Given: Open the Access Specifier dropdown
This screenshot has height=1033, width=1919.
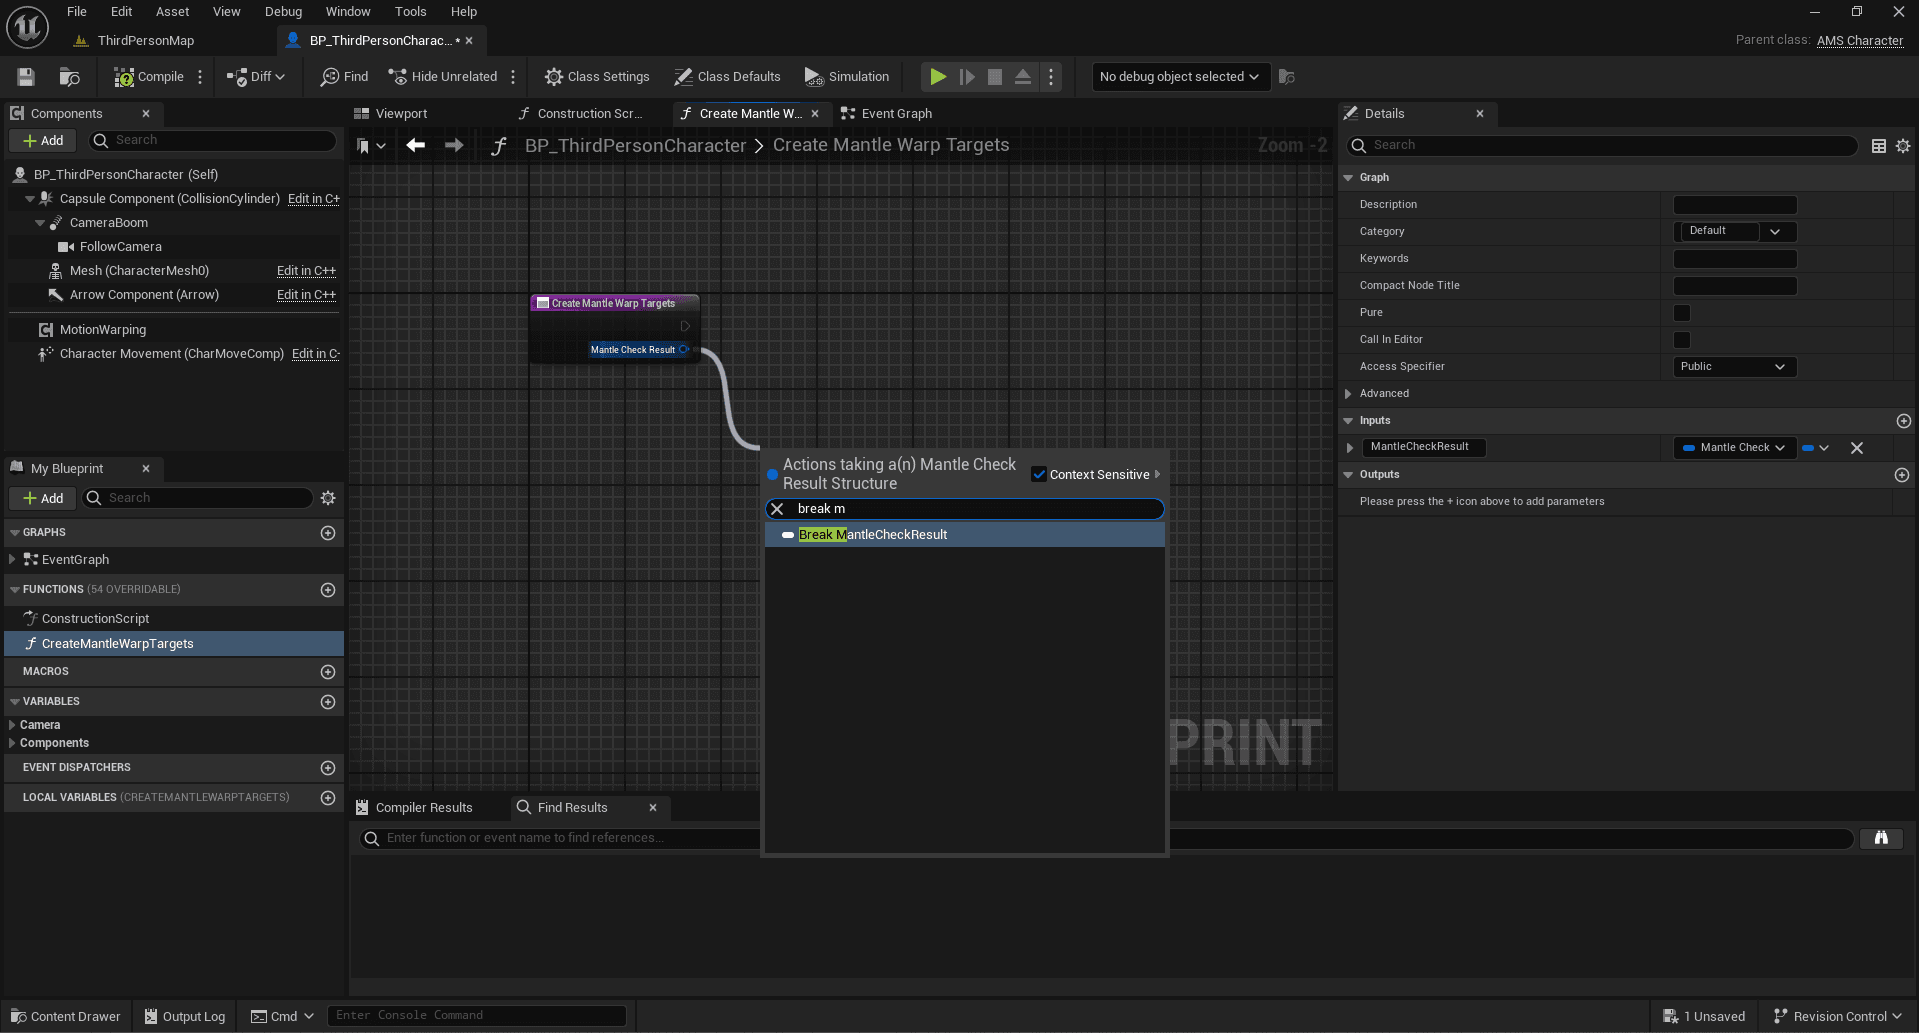Looking at the screenshot, I should (1734, 367).
